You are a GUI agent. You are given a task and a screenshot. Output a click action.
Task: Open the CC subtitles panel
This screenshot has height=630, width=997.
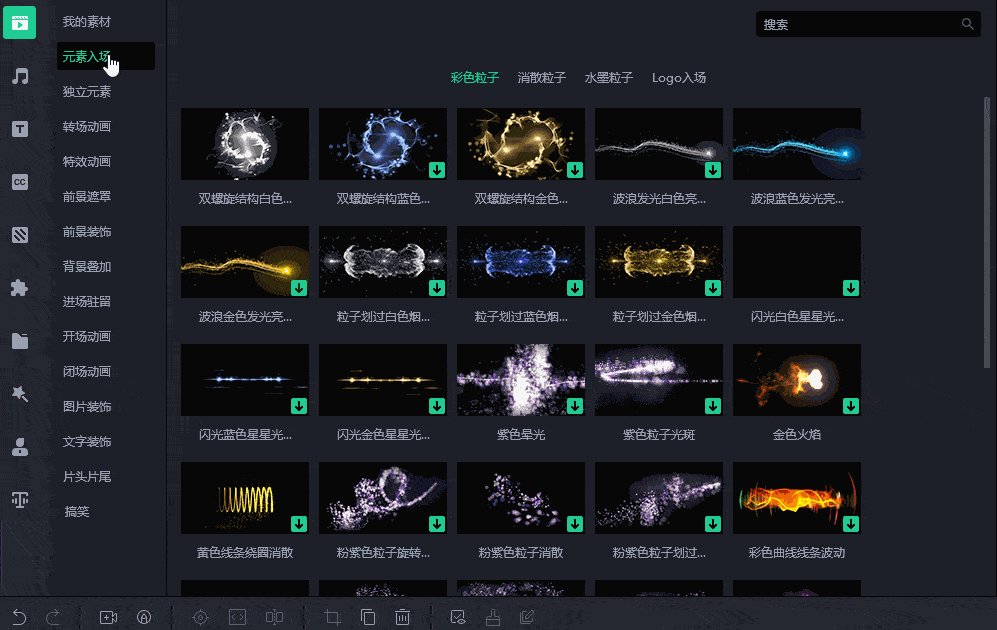coord(20,182)
